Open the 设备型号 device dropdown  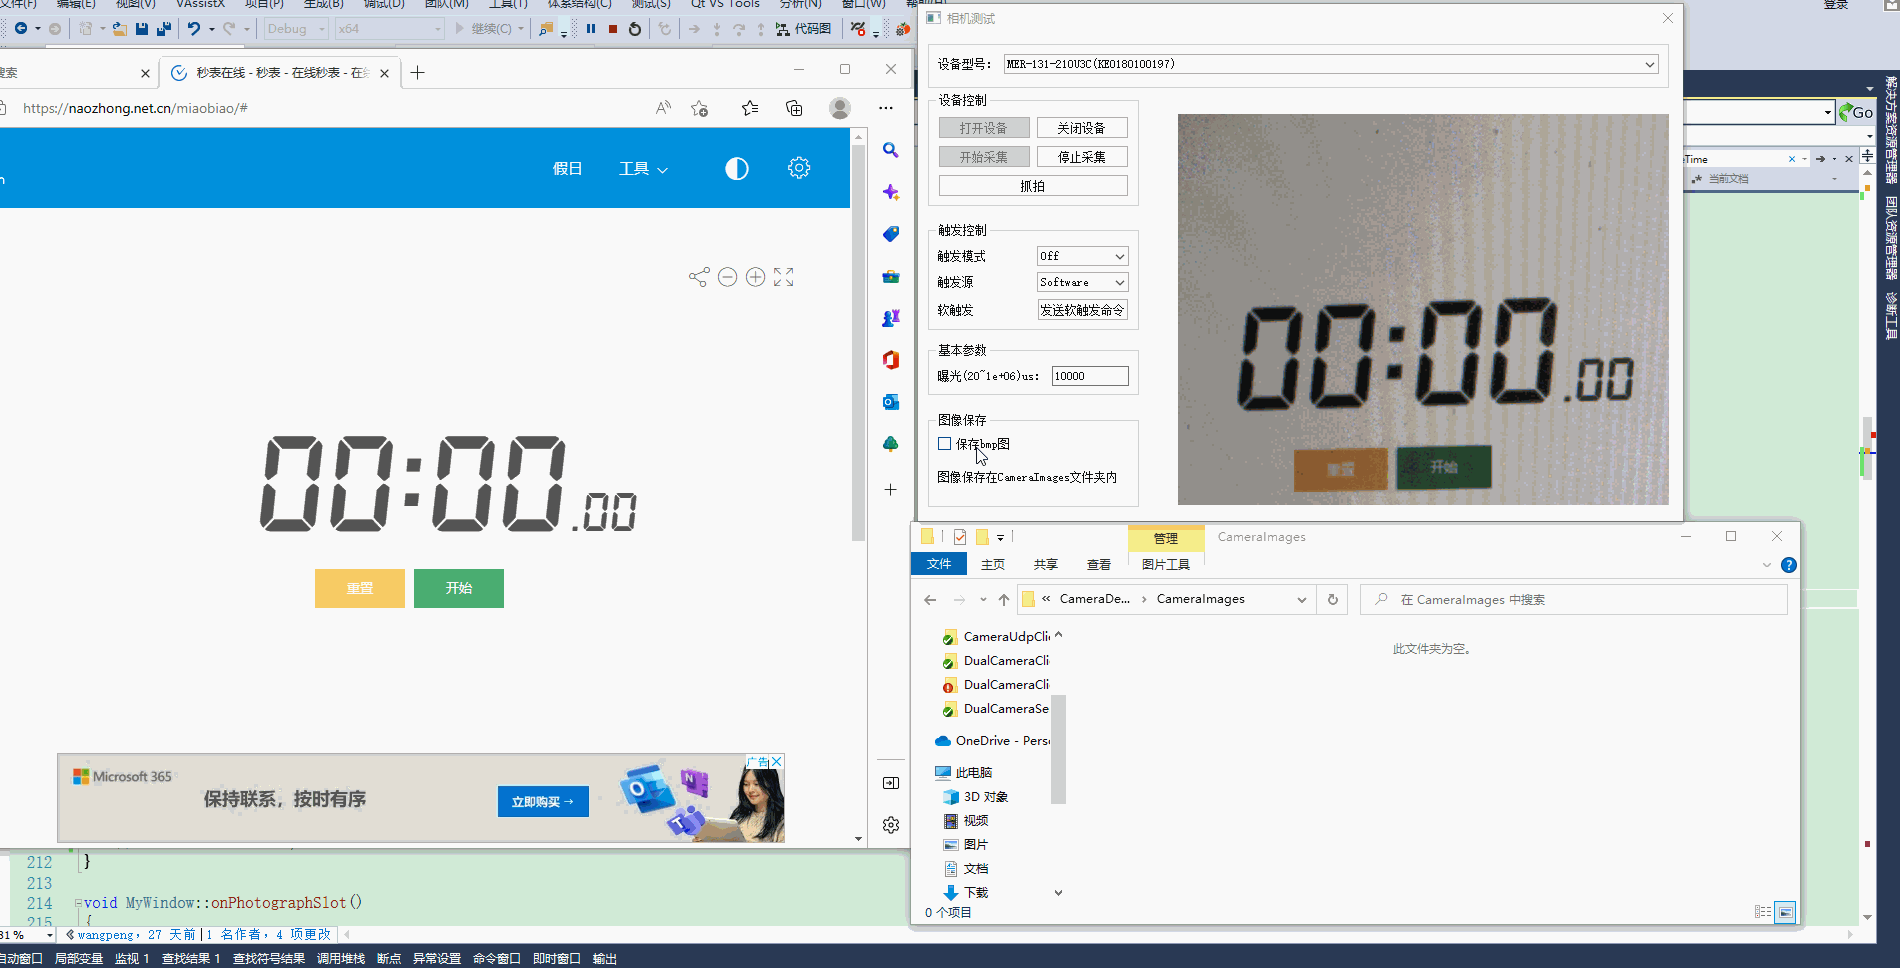coord(1331,64)
